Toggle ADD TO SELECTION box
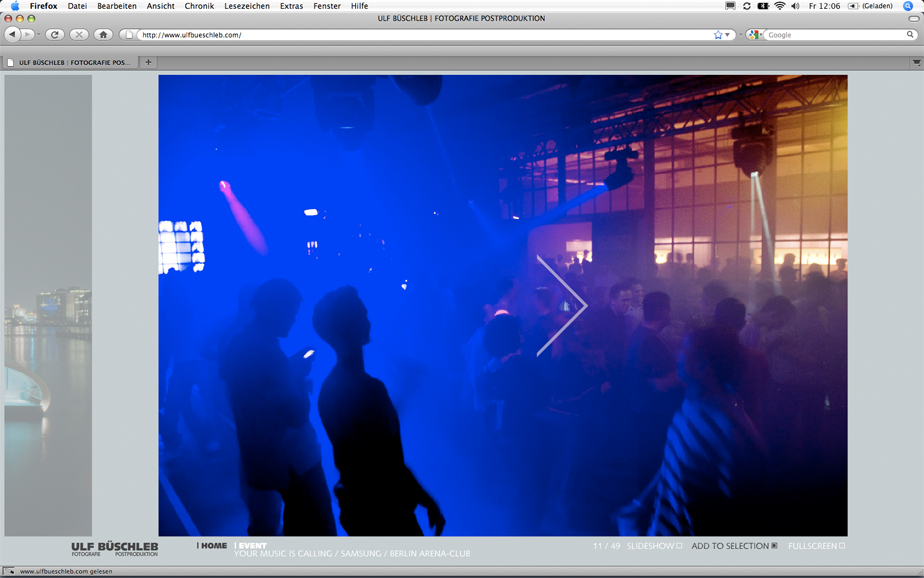 [x=773, y=546]
